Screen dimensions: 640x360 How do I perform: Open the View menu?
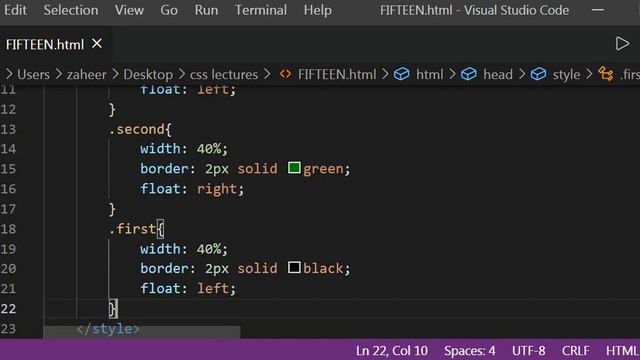(x=129, y=10)
